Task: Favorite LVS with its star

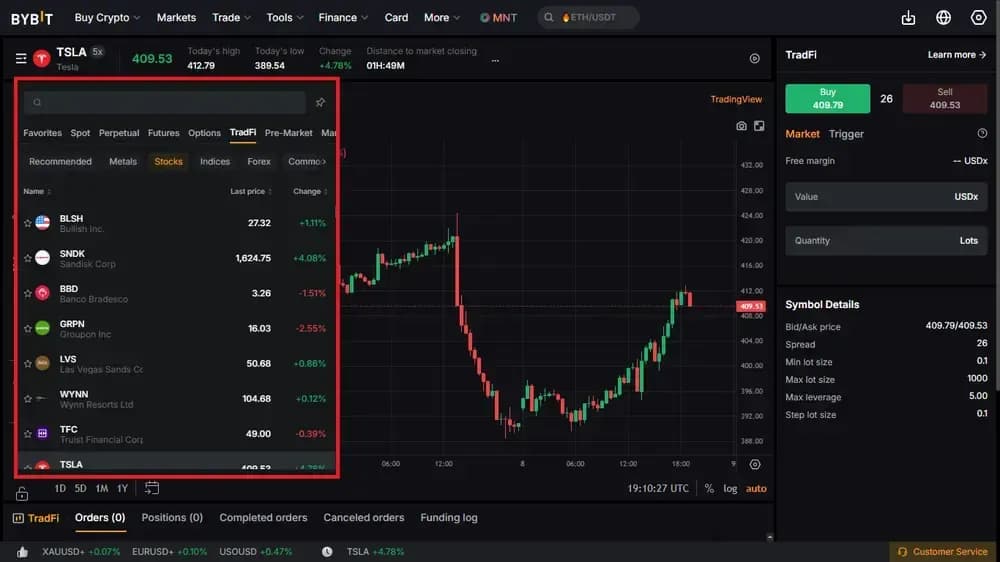Action: click(x=27, y=364)
